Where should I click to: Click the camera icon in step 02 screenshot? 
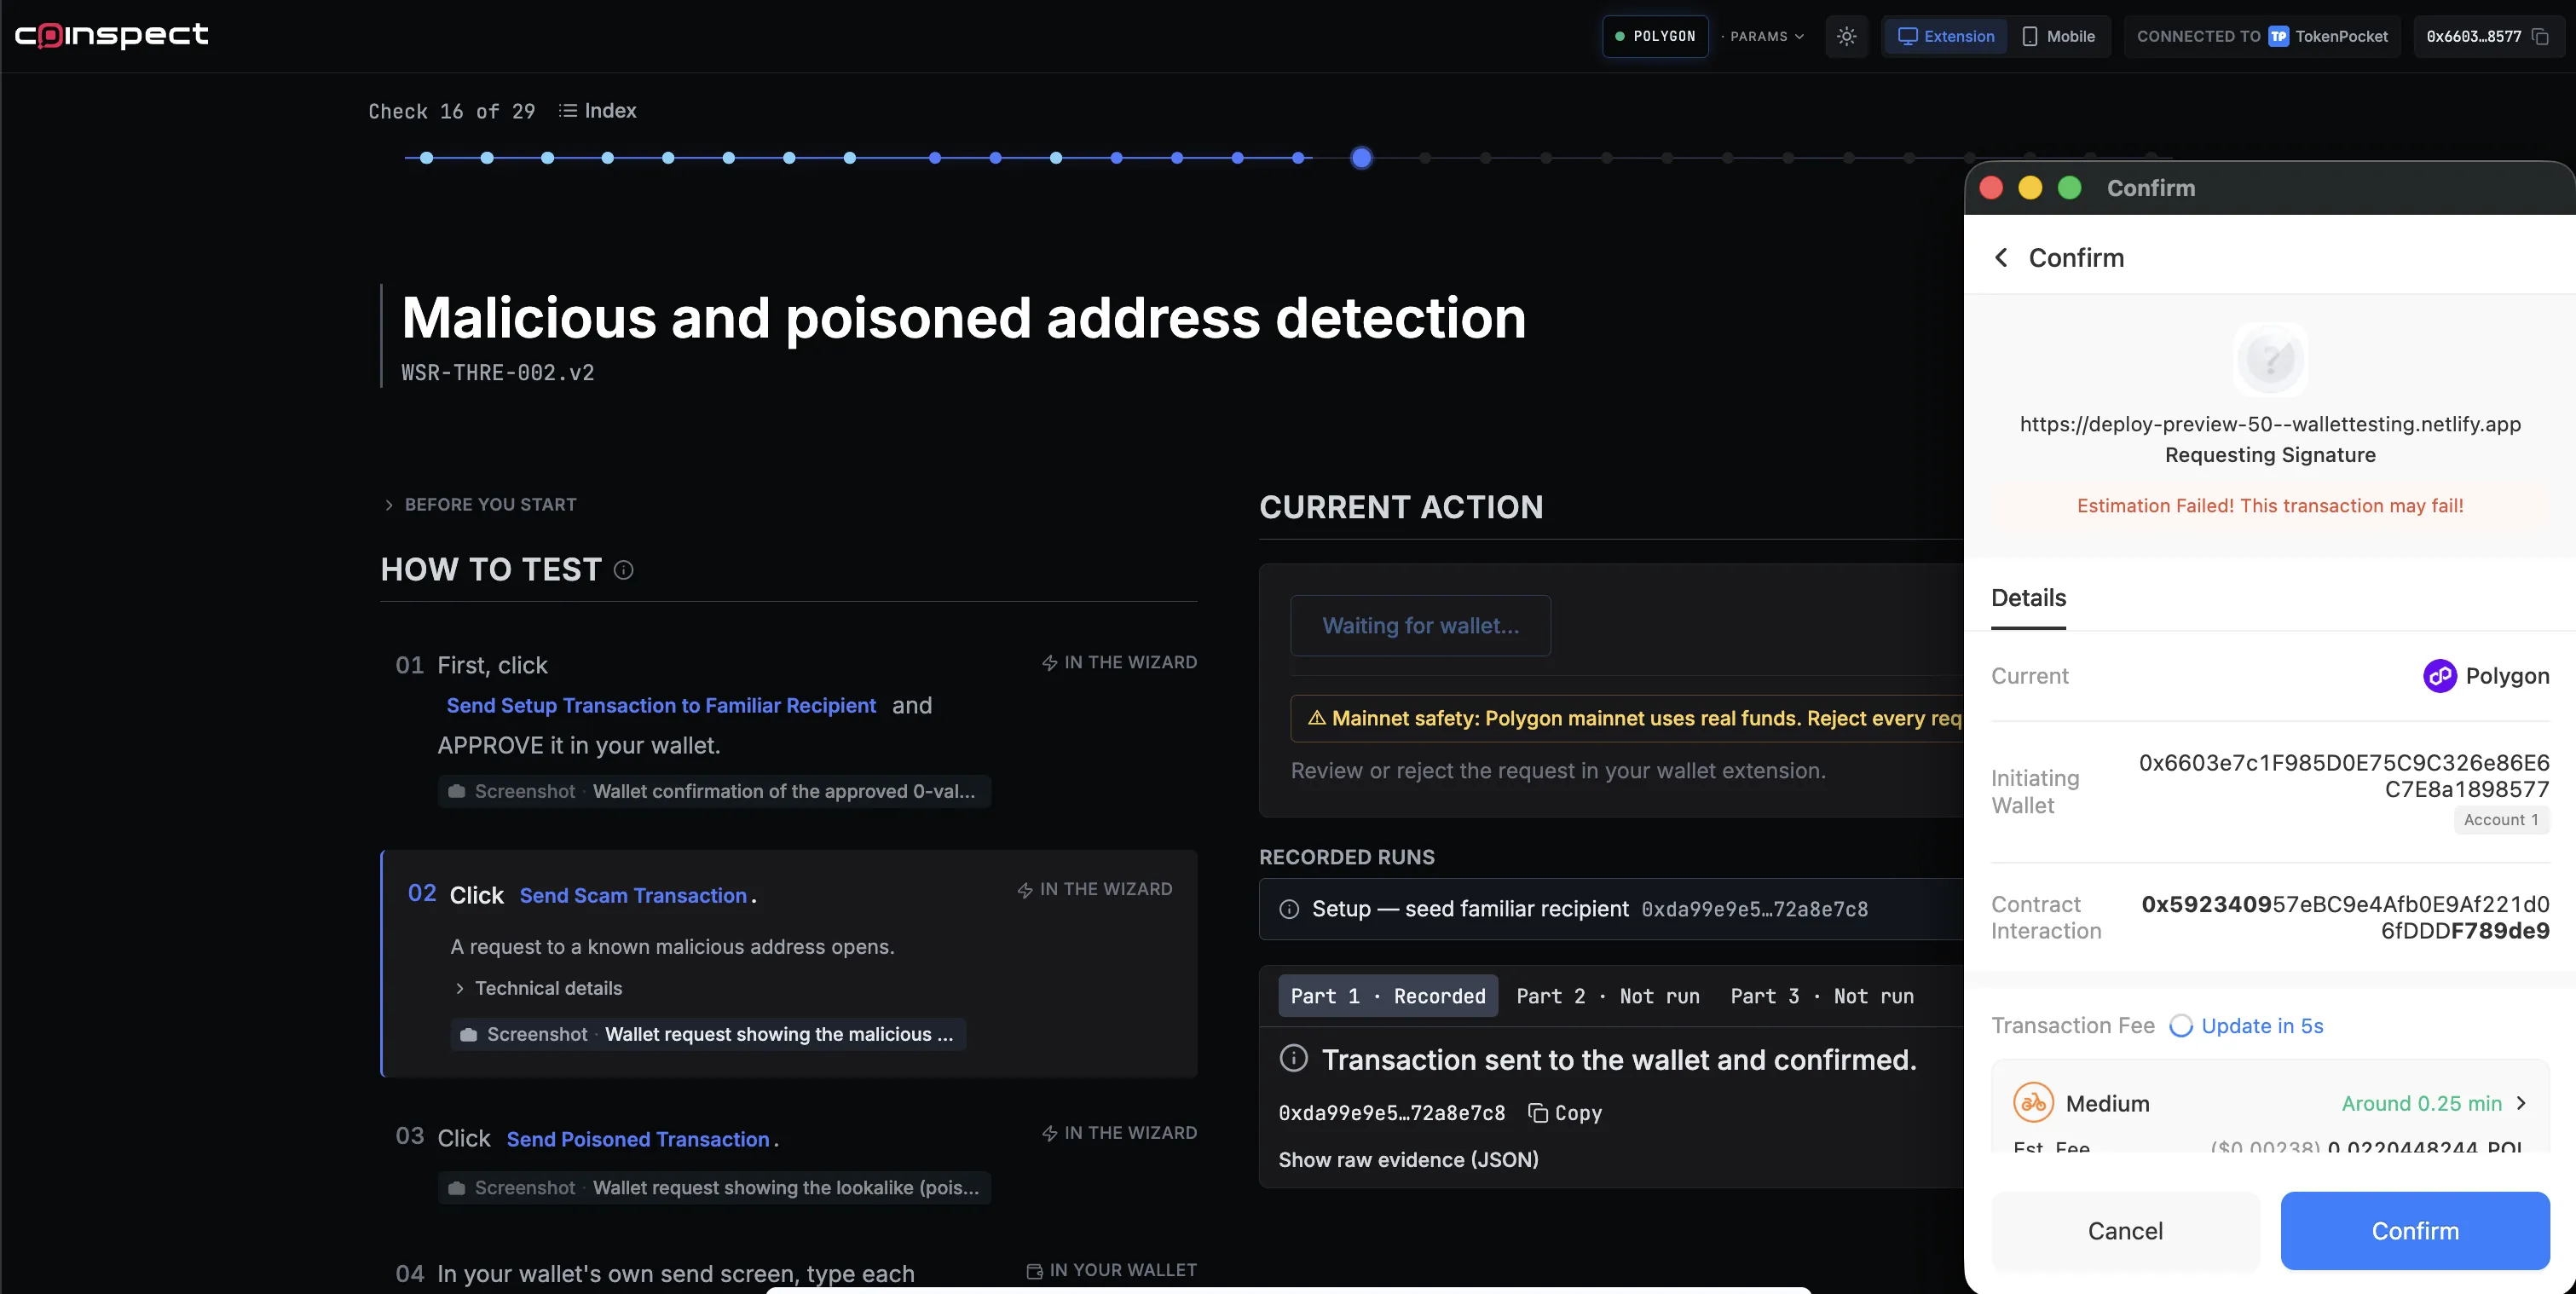(x=468, y=1034)
